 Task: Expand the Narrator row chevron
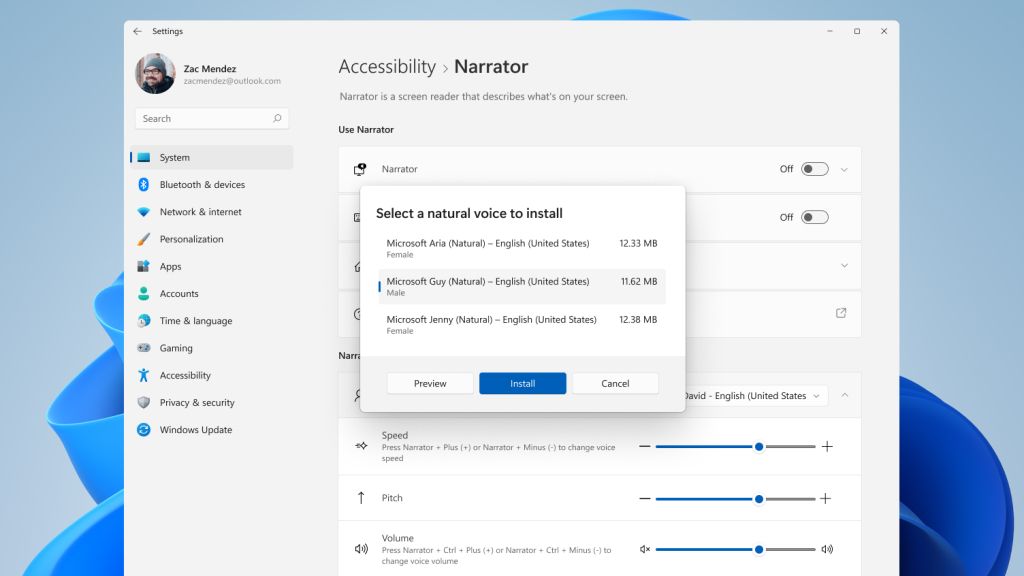coord(844,170)
